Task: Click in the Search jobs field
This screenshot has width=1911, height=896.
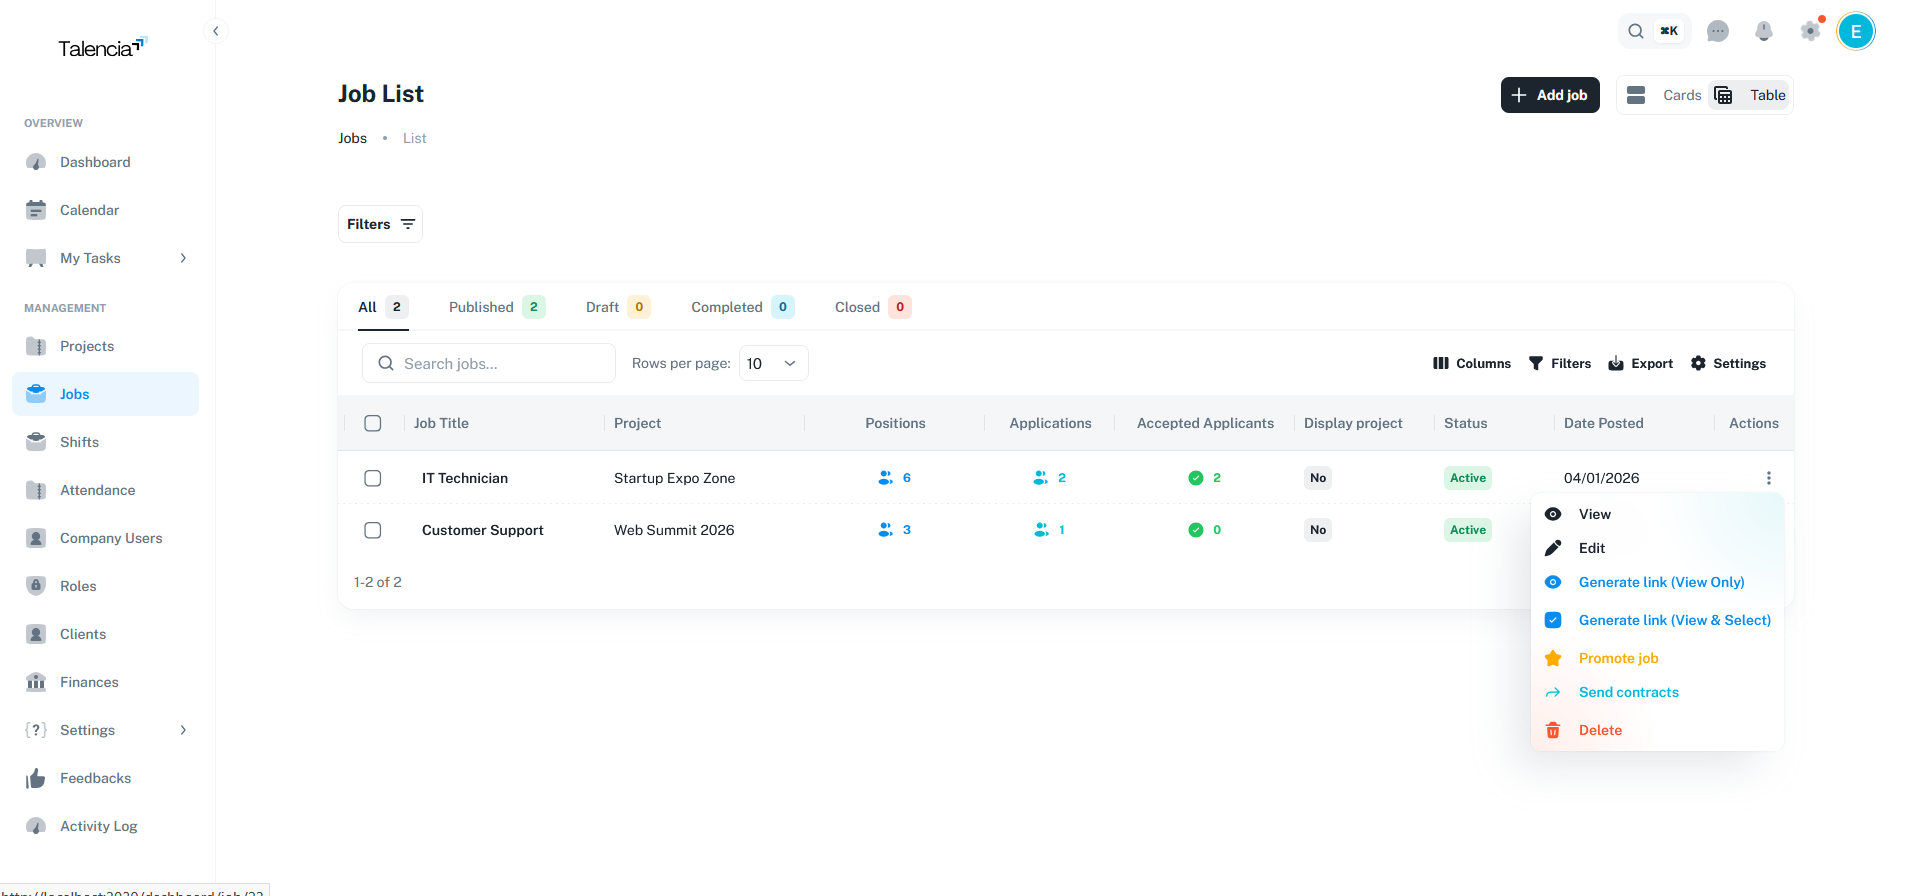Action: pyautogui.click(x=489, y=363)
